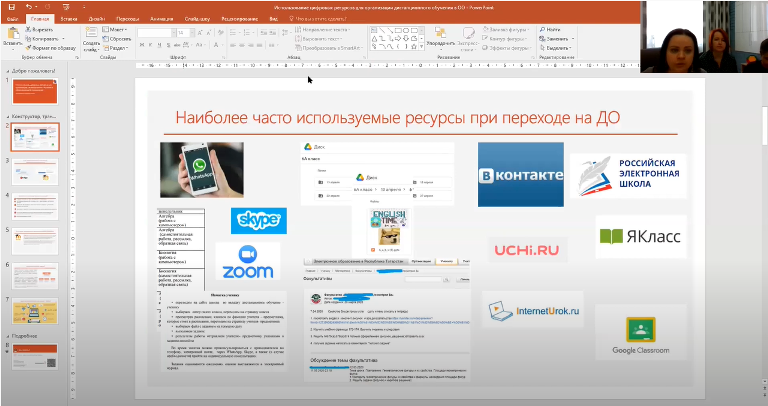The width and height of the screenshot is (768, 406).
Task: Toggle italic formatting (К)
Action: [x=150, y=45]
